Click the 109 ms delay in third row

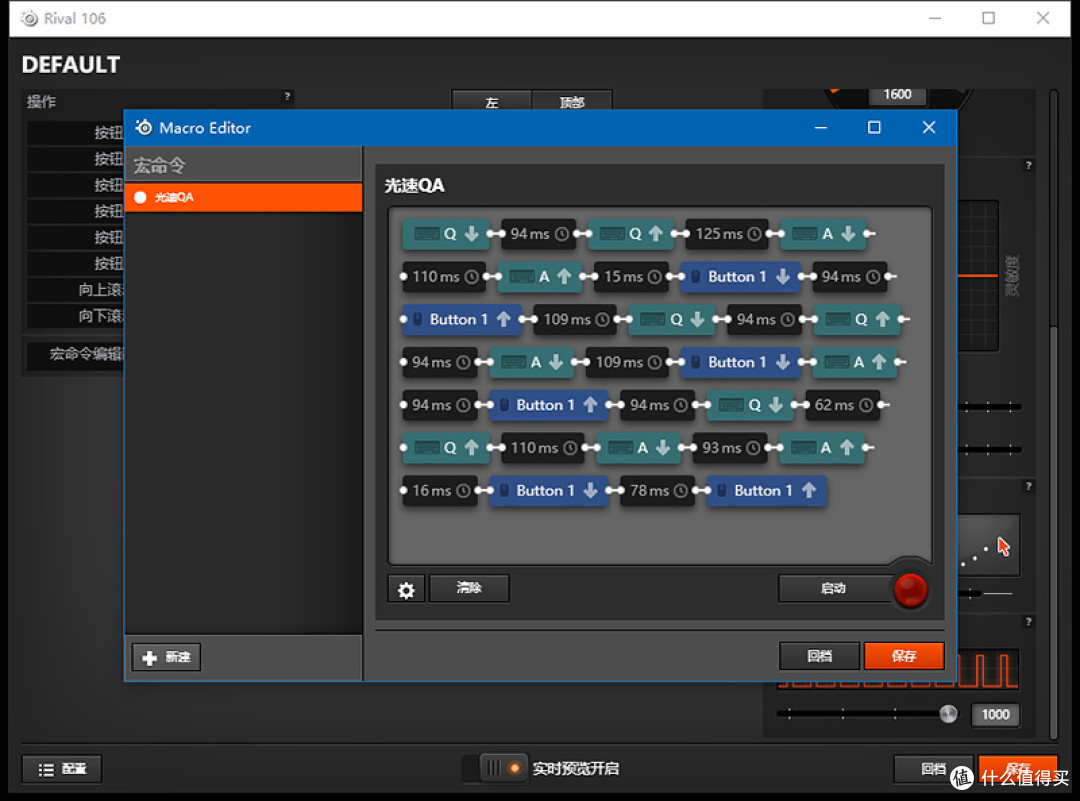[575, 319]
